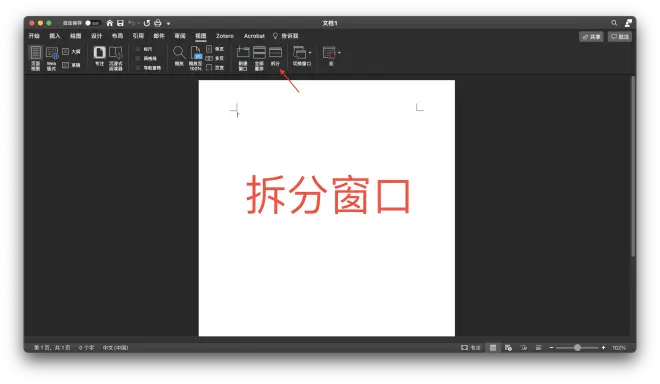This screenshot has height=384, width=660.
Task: Open the 布局 (Layout) ribbon tab
Action: tap(117, 36)
